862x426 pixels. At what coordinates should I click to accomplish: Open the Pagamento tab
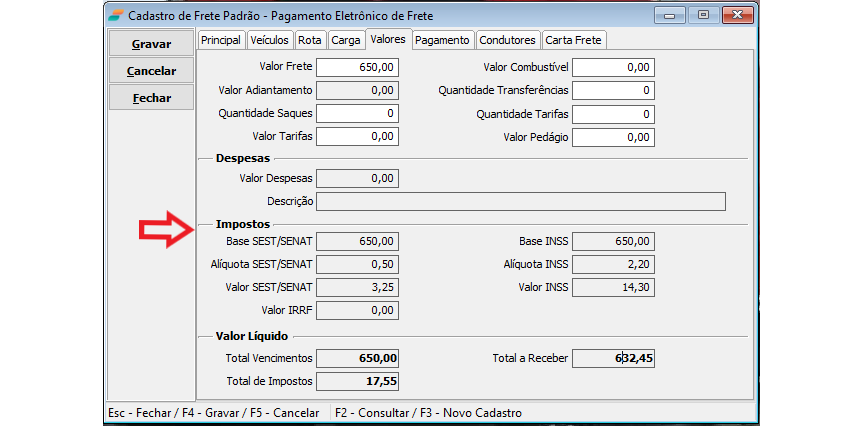[x=442, y=40]
